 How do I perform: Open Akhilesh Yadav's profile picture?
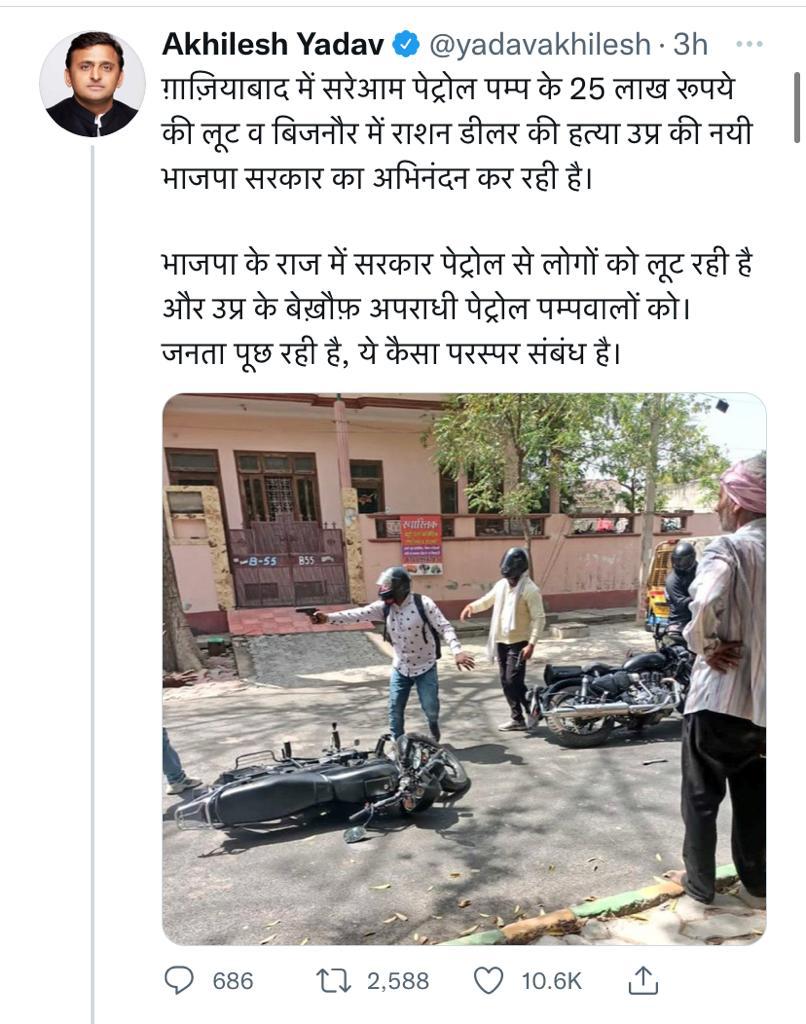[92, 84]
